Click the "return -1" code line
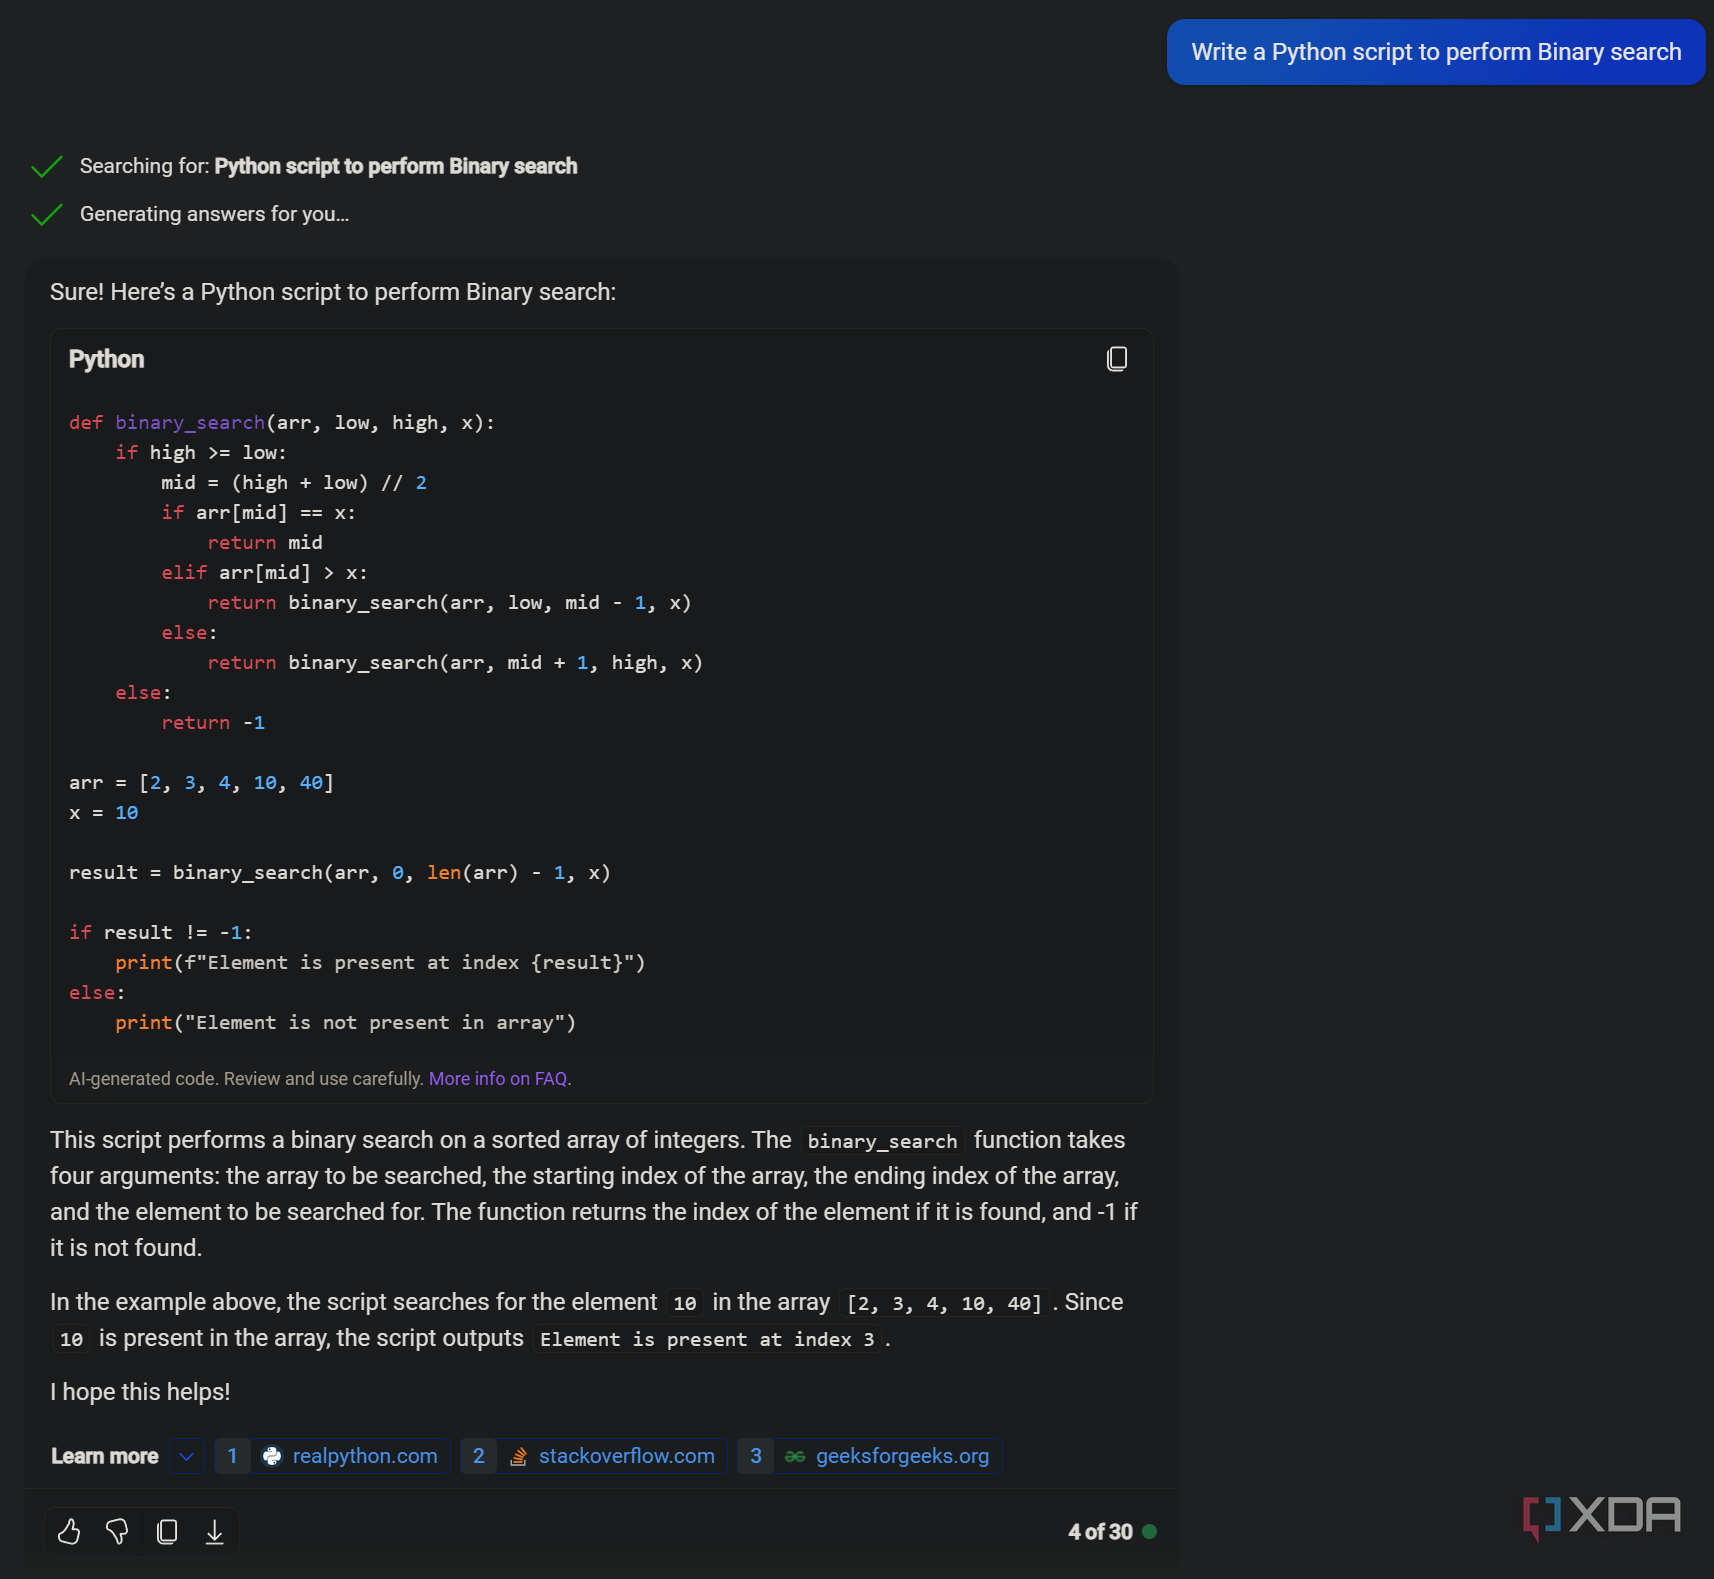The height and width of the screenshot is (1579, 1714). click(x=214, y=723)
